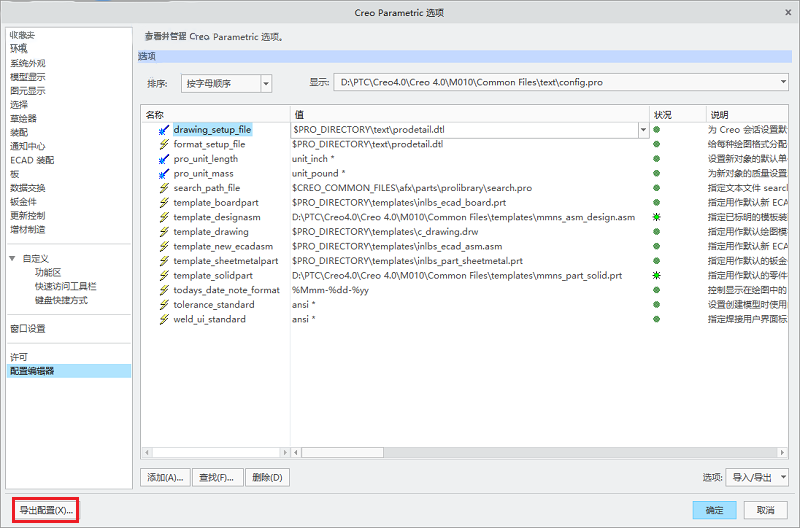Click the lightning icon beside weld_ui_standard
The width and height of the screenshot is (800, 528).
coord(163,319)
